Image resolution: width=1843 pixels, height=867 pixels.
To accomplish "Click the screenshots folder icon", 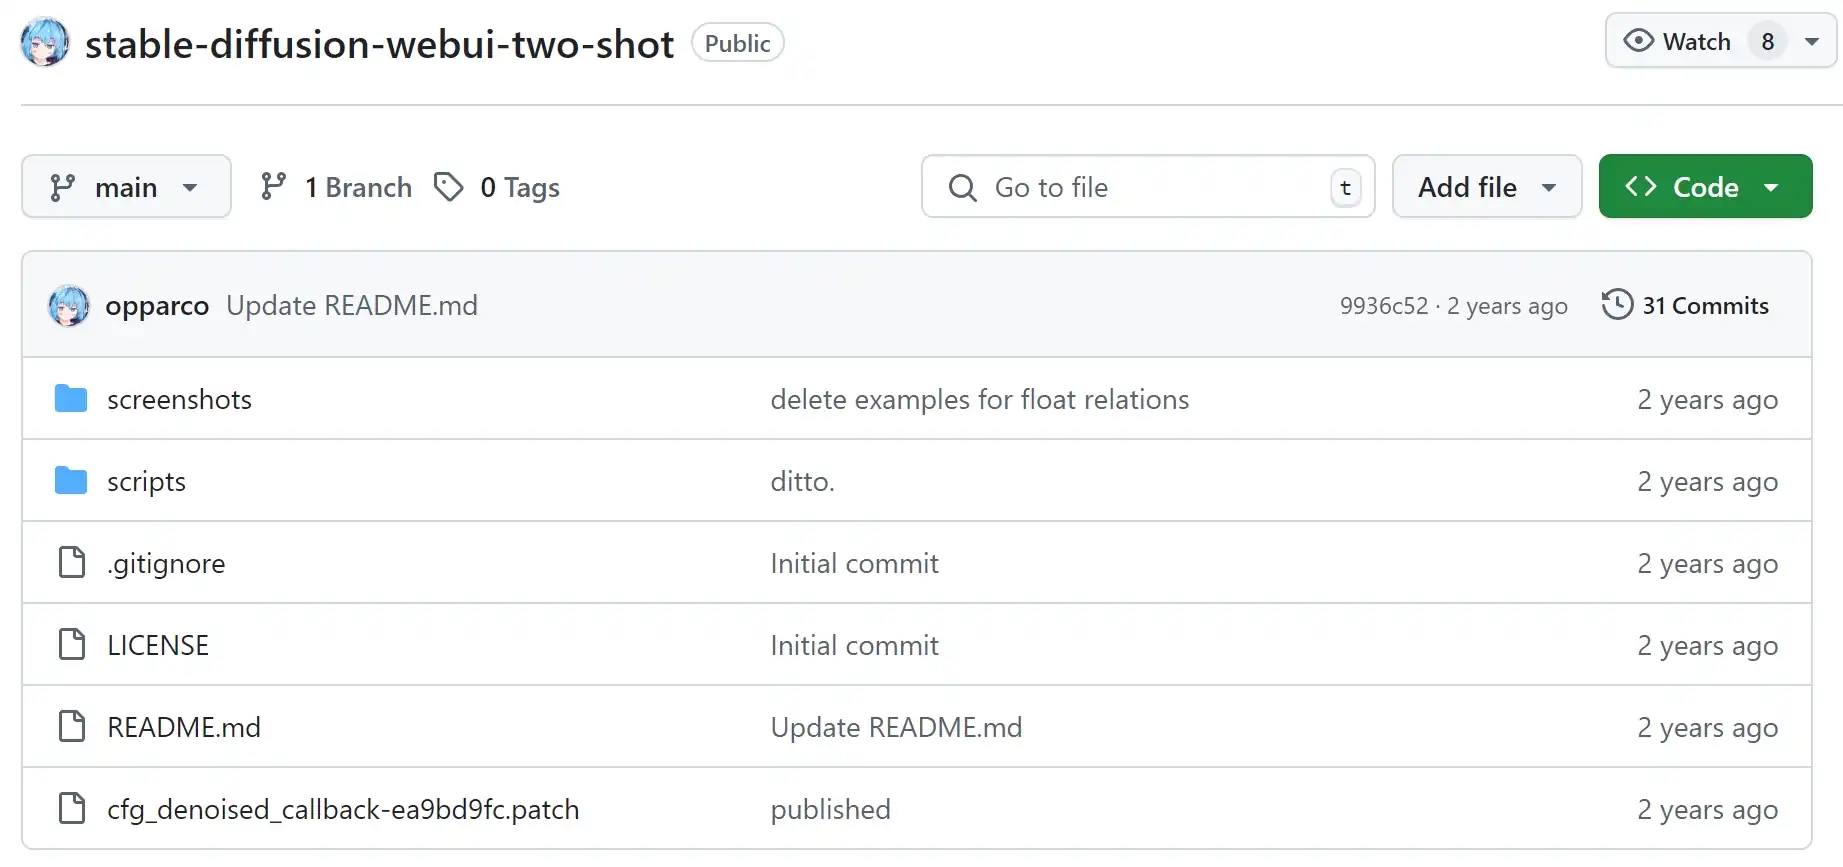I will [x=71, y=399].
